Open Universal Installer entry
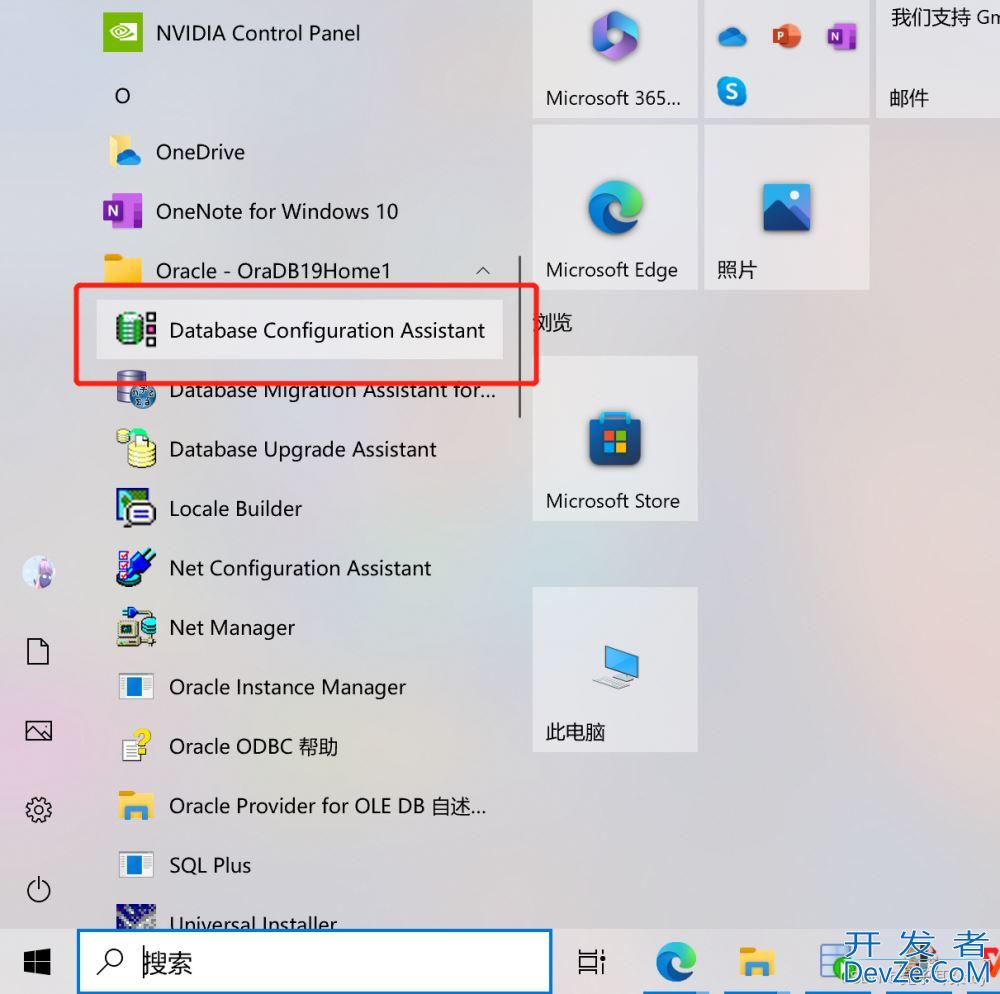The height and width of the screenshot is (994, 1000). 300,916
